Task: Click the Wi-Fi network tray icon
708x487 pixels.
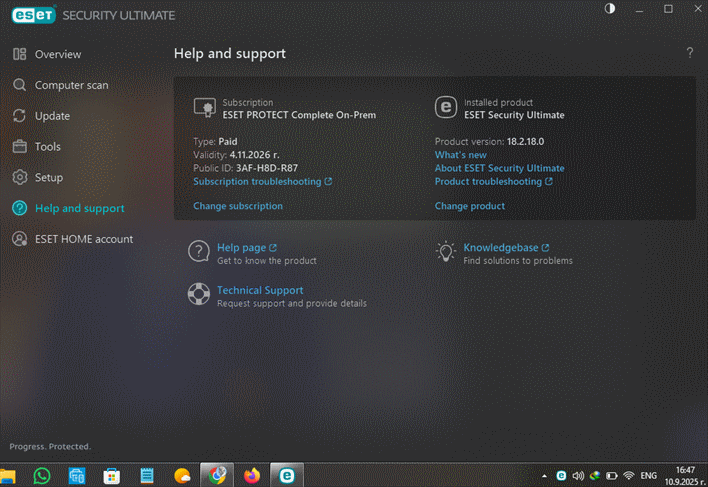Action: [629, 476]
